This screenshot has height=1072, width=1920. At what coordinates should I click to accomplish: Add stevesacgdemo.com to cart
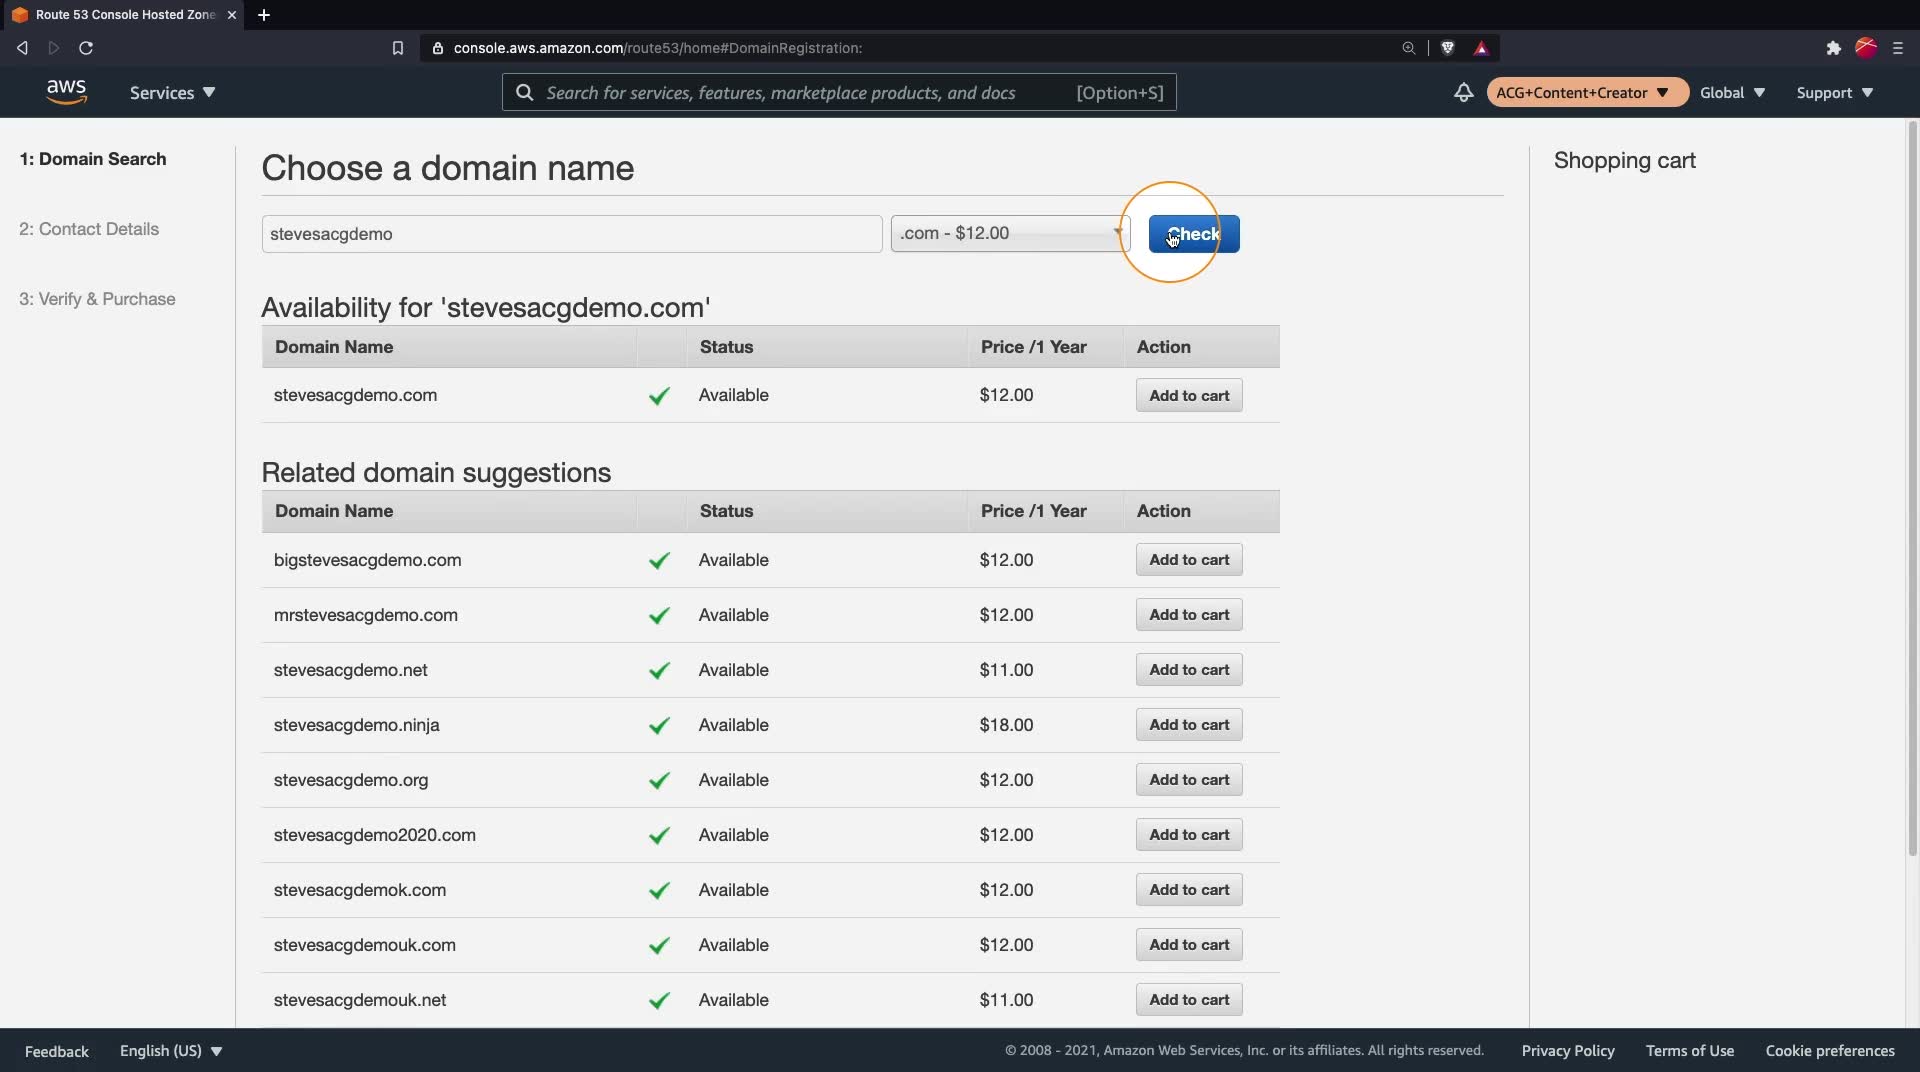click(x=1189, y=395)
